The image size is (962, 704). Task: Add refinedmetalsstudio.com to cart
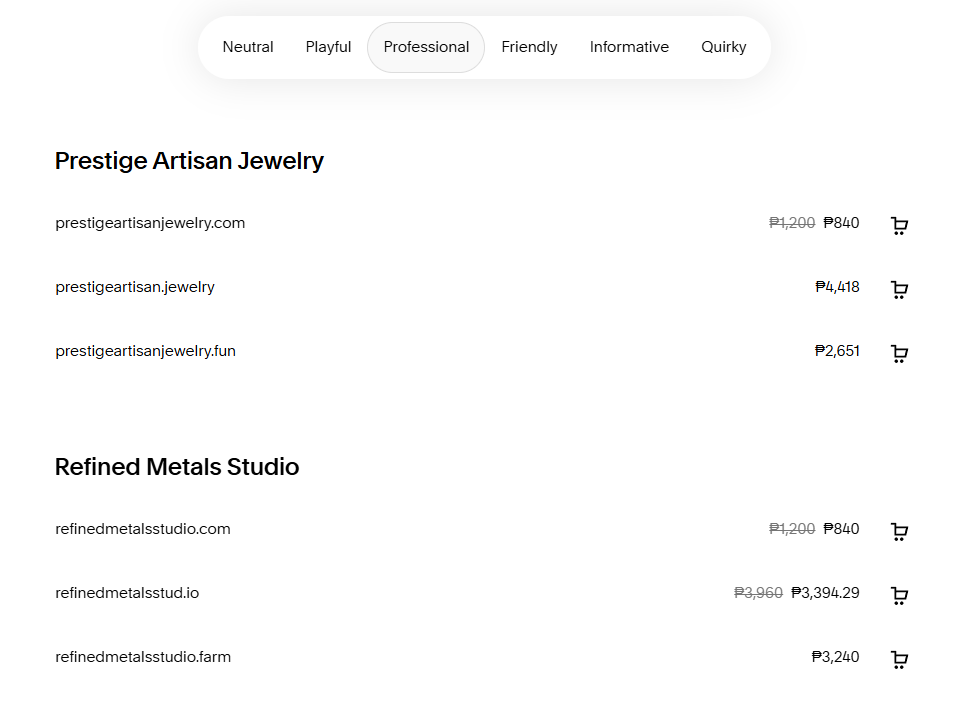899,532
